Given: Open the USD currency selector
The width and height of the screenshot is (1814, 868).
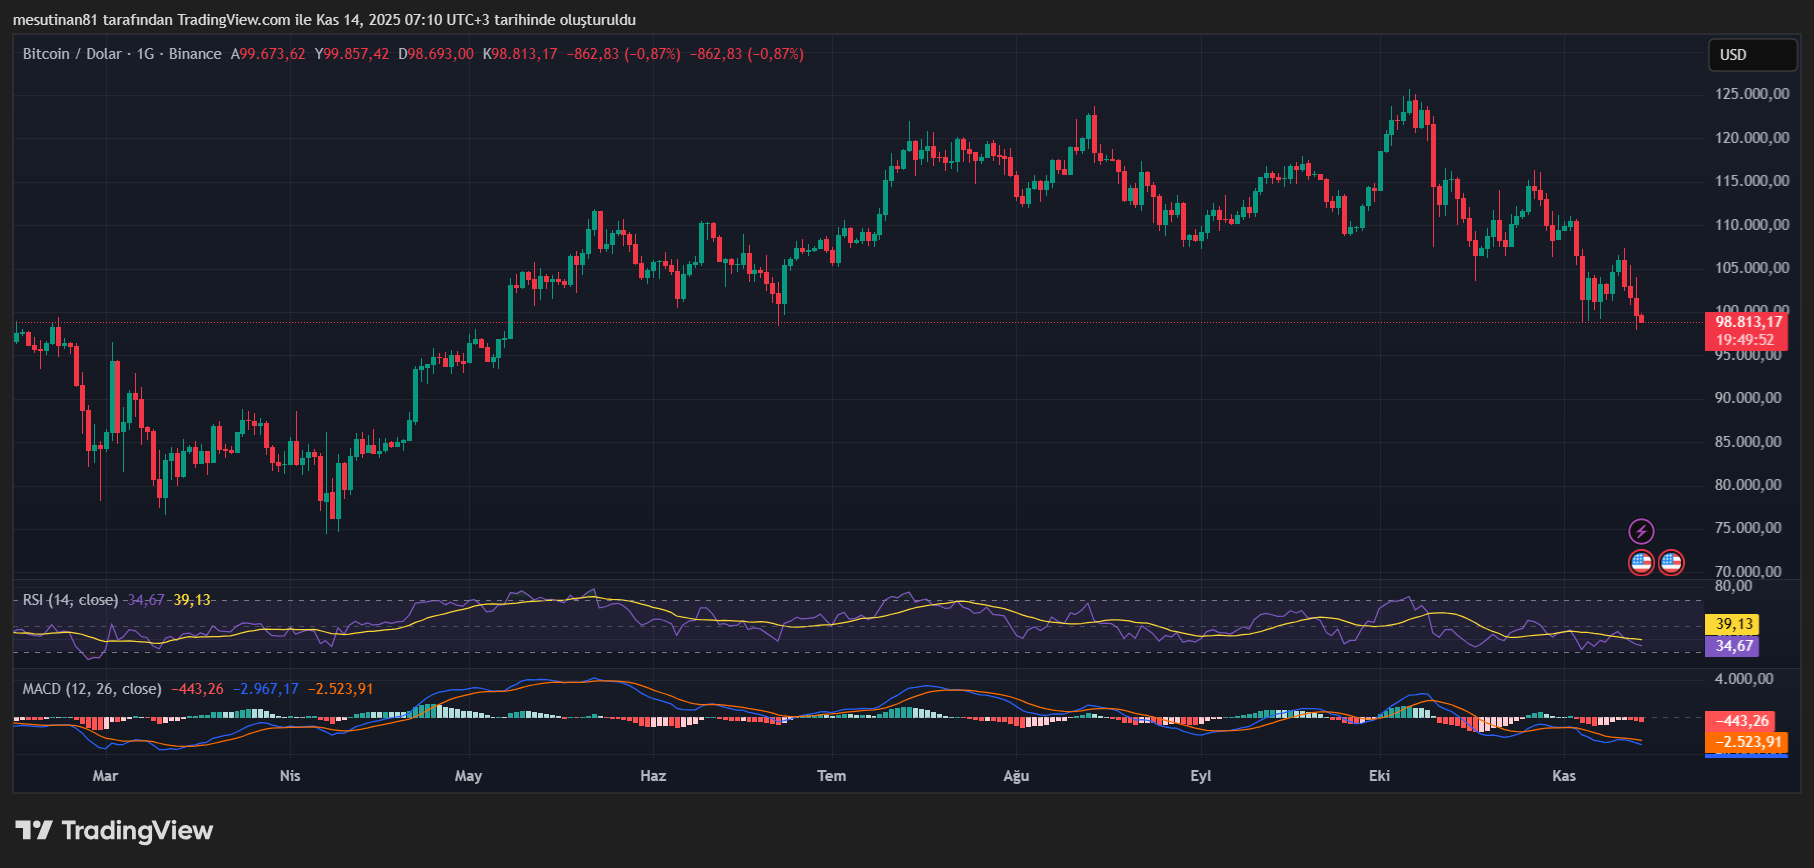Looking at the screenshot, I should 1752,55.
